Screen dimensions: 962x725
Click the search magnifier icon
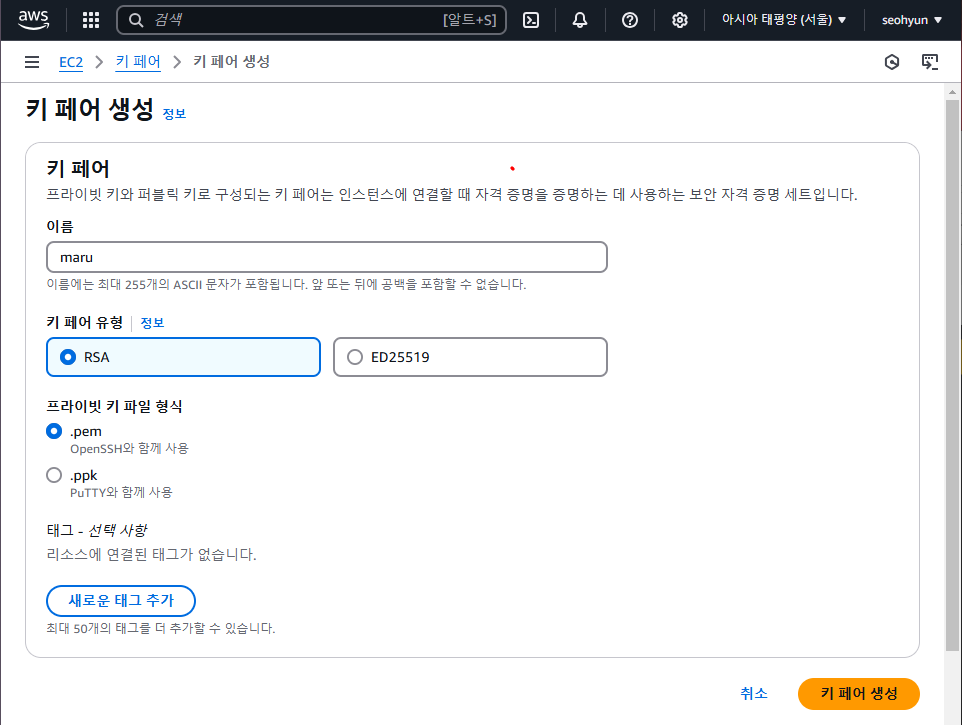[x=136, y=20]
